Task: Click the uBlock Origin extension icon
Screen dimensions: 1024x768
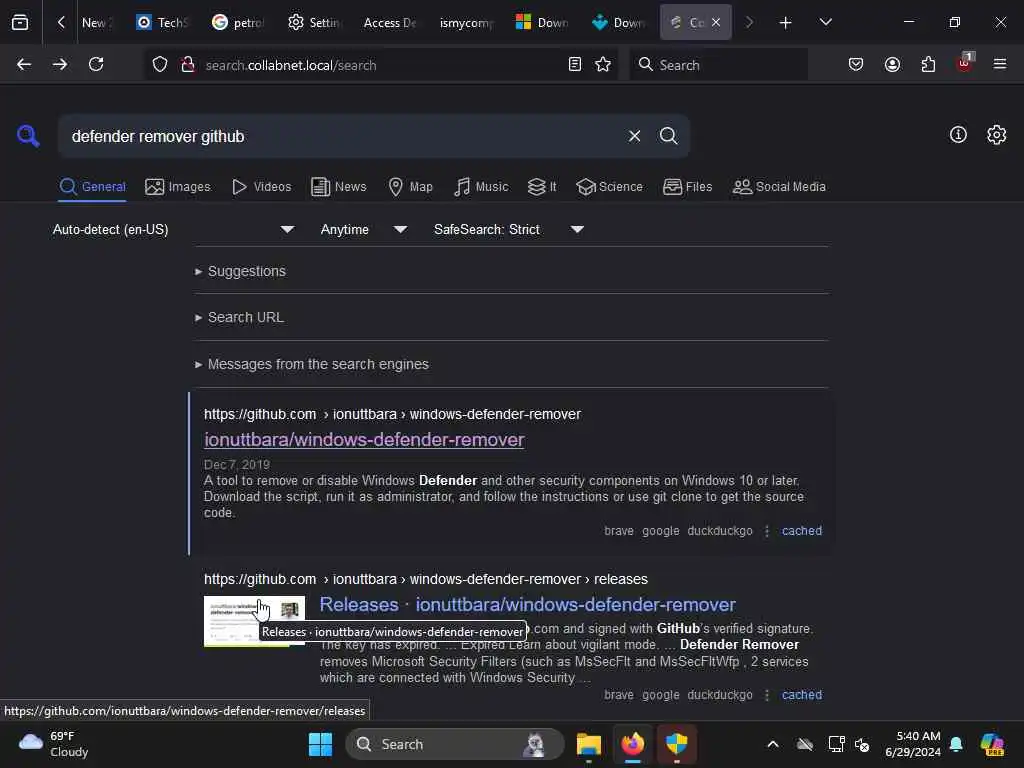Action: pos(965,63)
